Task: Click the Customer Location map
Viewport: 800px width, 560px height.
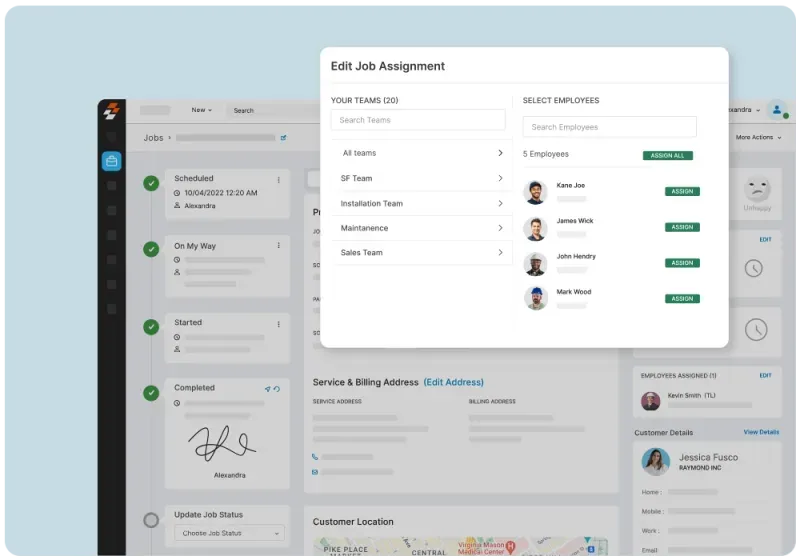Action: 460,546
